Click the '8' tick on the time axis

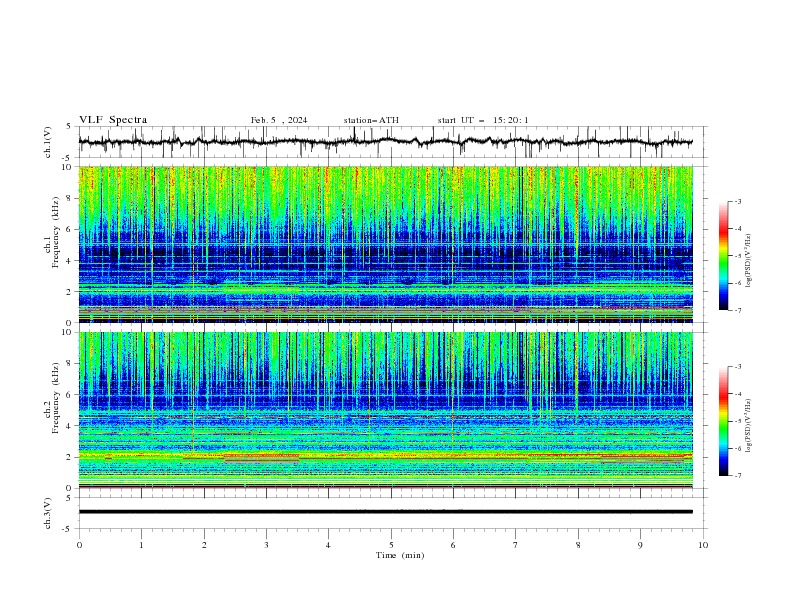point(578,545)
